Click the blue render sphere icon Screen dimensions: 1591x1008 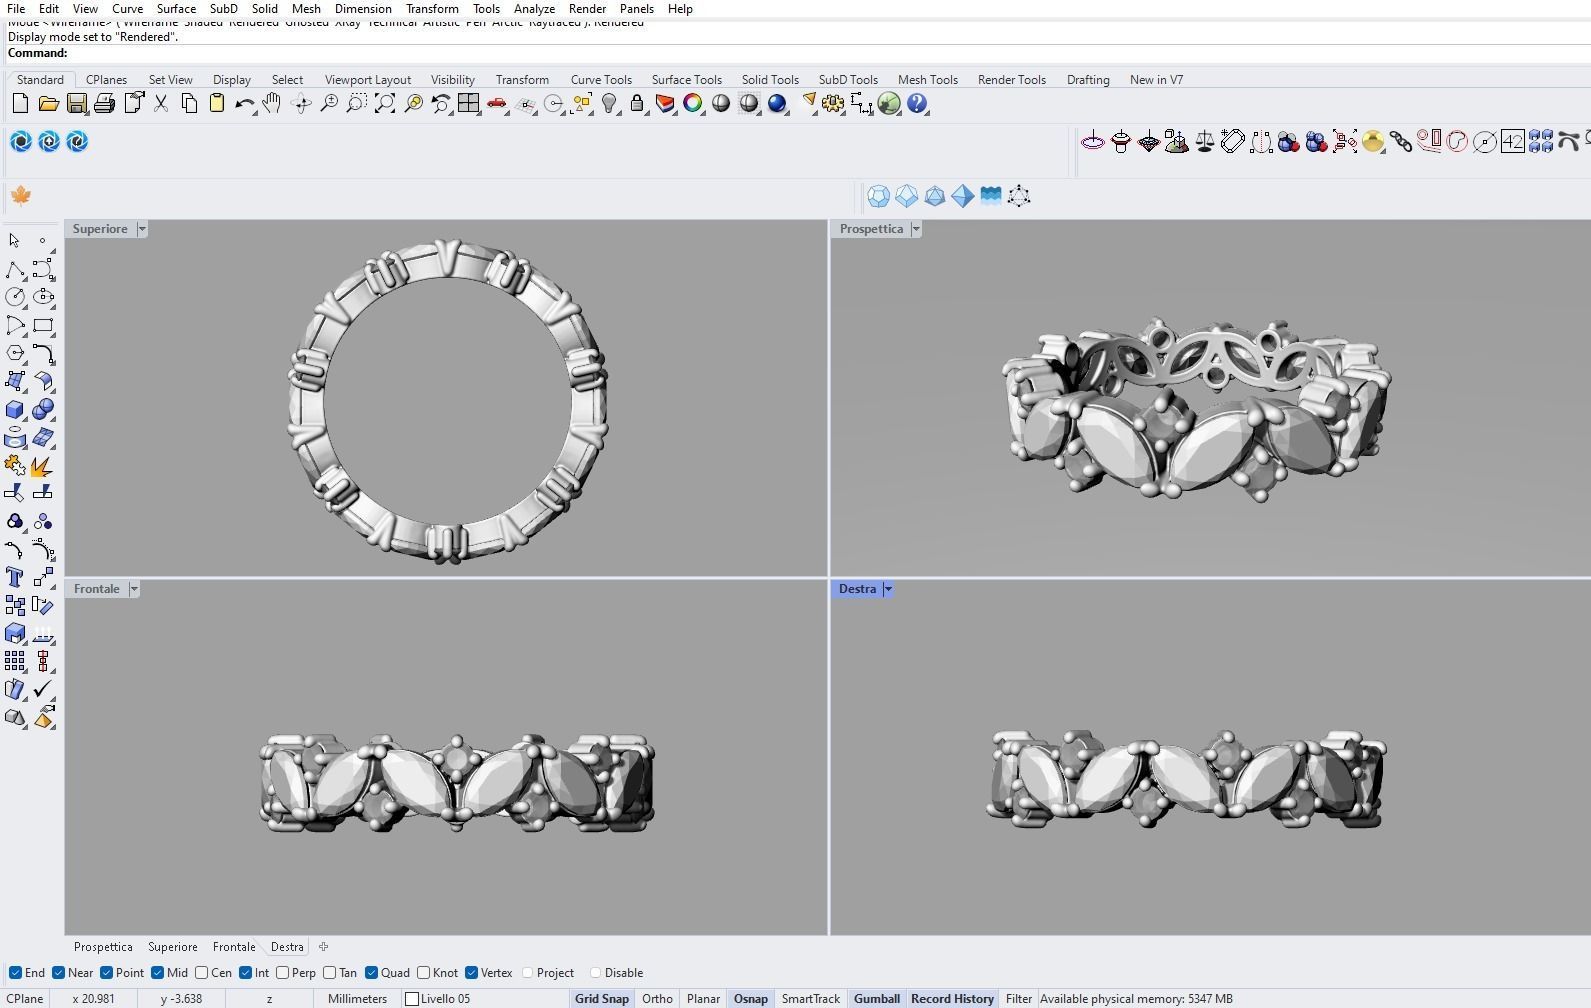pos(777,104)
